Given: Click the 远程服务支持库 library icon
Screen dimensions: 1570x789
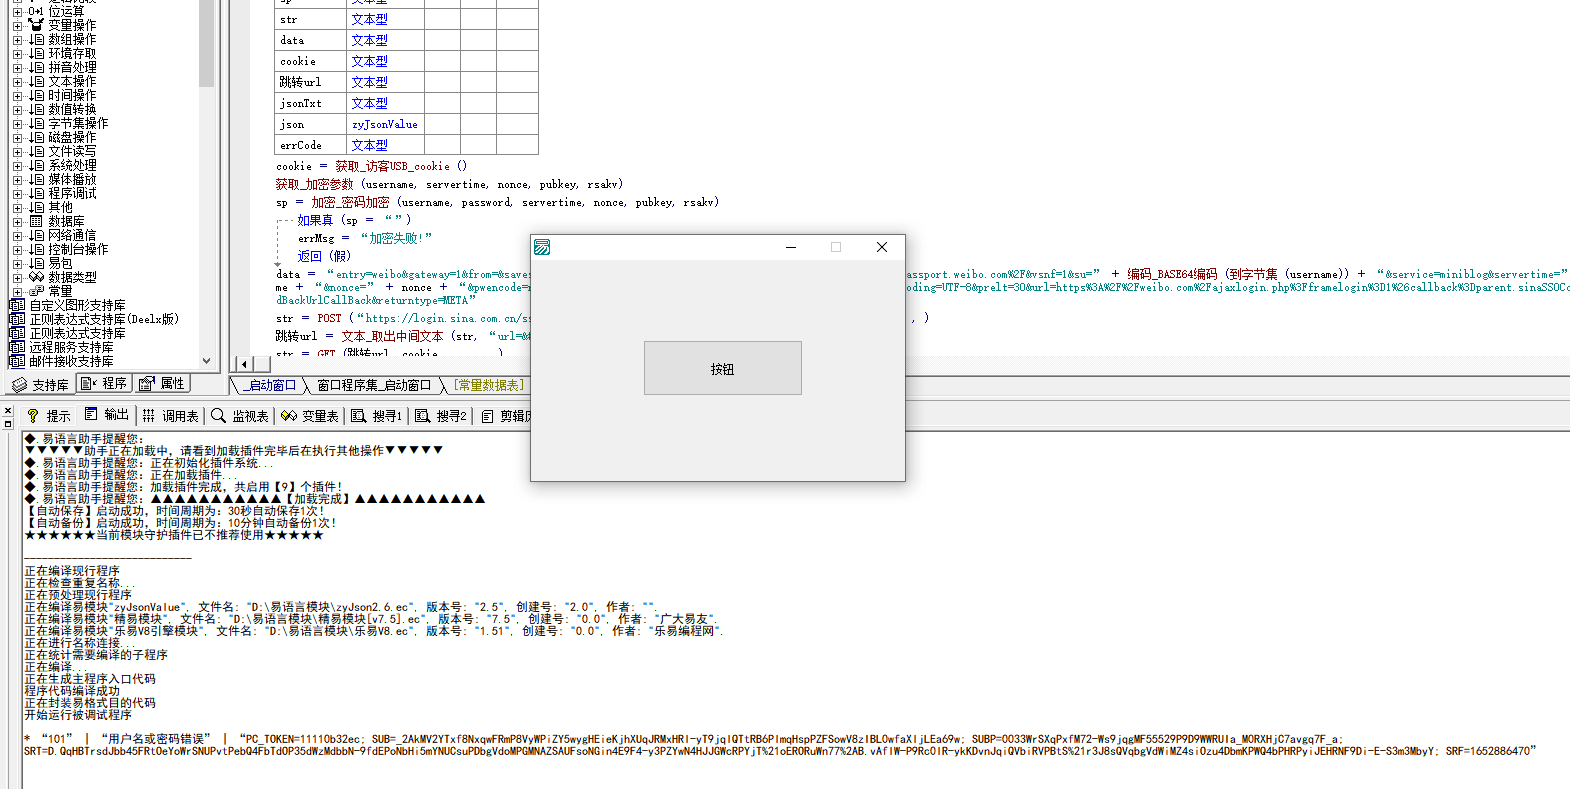Looking at the screenshot, I should (x=17, y=347).
